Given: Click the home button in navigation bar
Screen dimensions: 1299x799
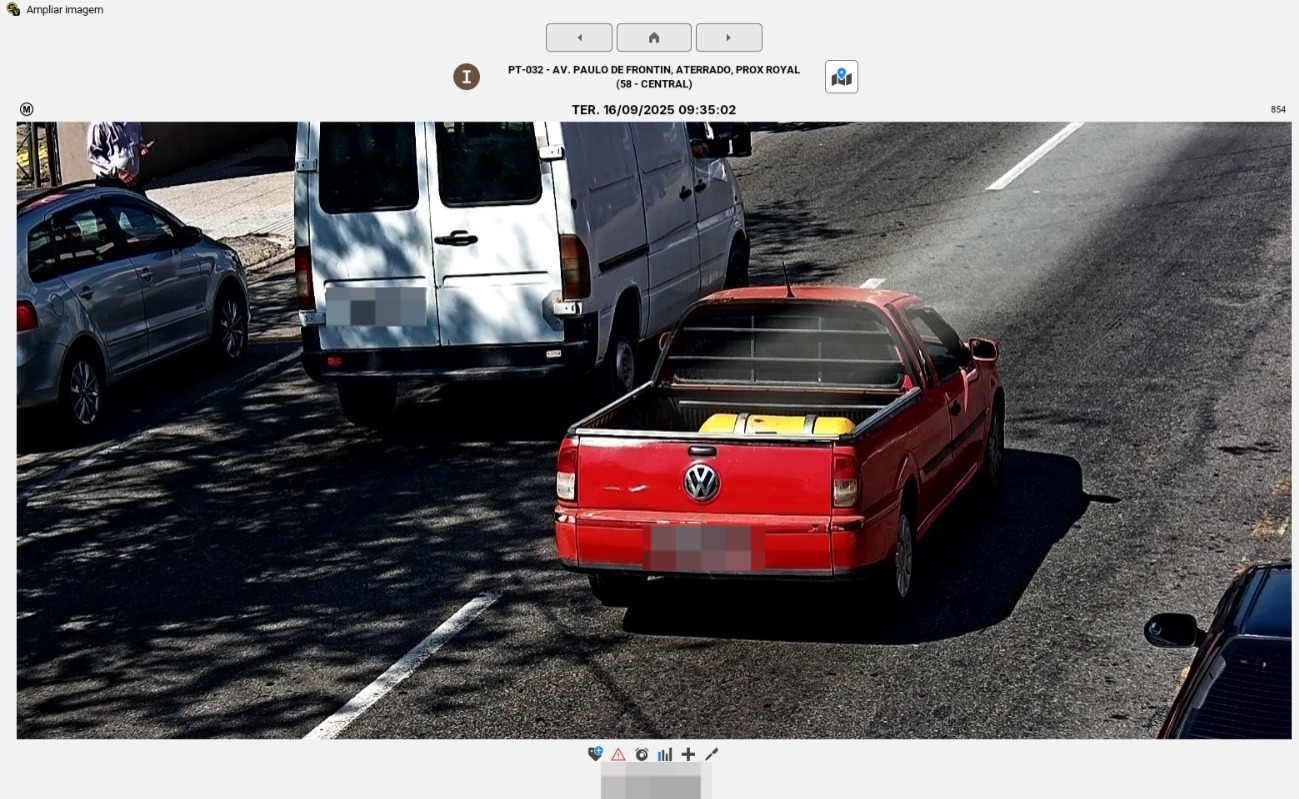Looking at the screenshot, I should click(x=654, y=38).
